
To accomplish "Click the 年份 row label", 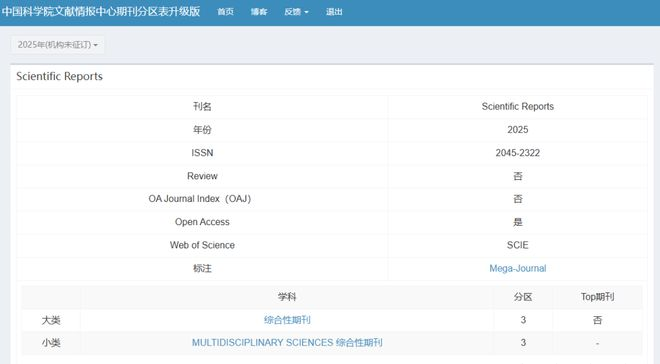I will pos(202,130).
